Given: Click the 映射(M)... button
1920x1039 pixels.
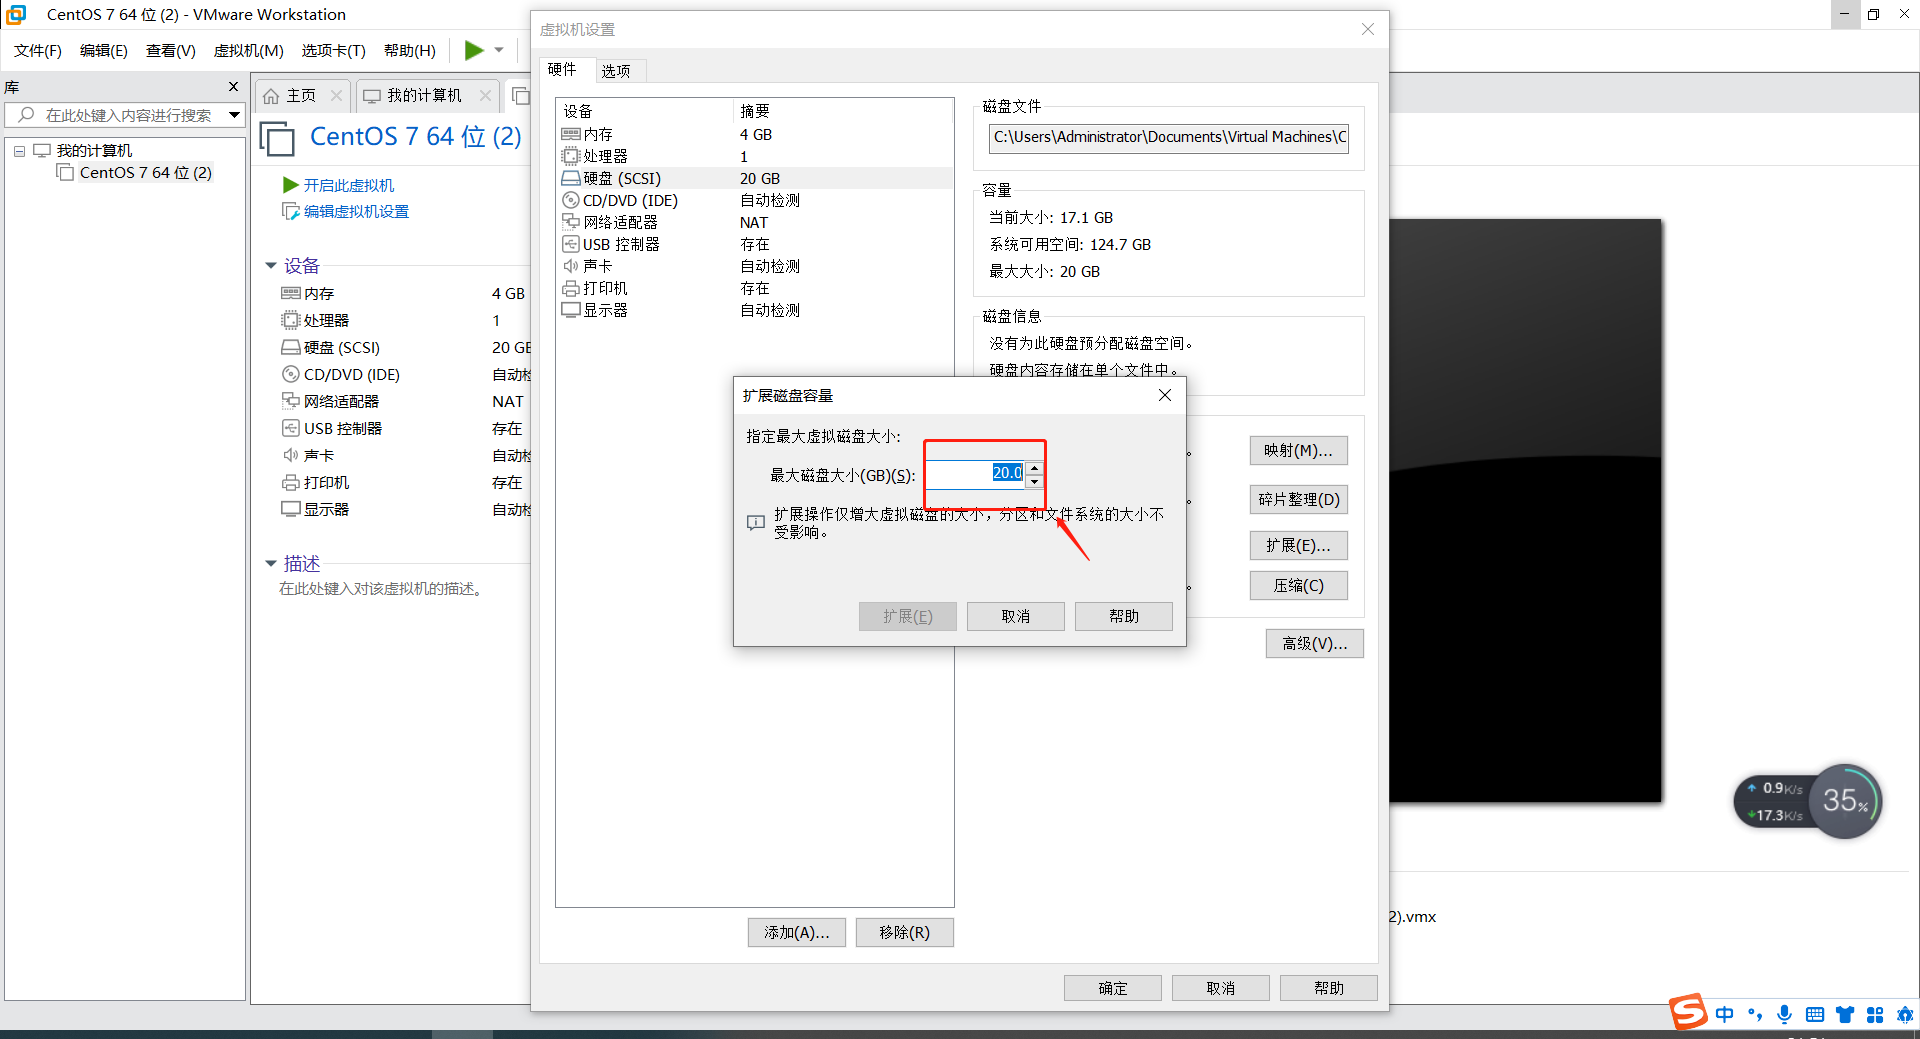Looking at the screenshot, I should pos(1299,451).
